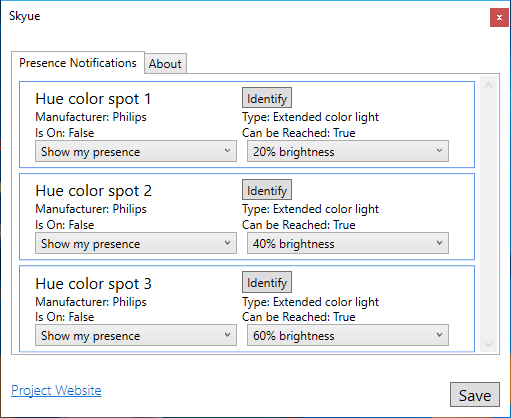This screenshot has height=418, width=511.
Task: Expand Show my presence dropdown for spot 1
Action: coord(136,151)
